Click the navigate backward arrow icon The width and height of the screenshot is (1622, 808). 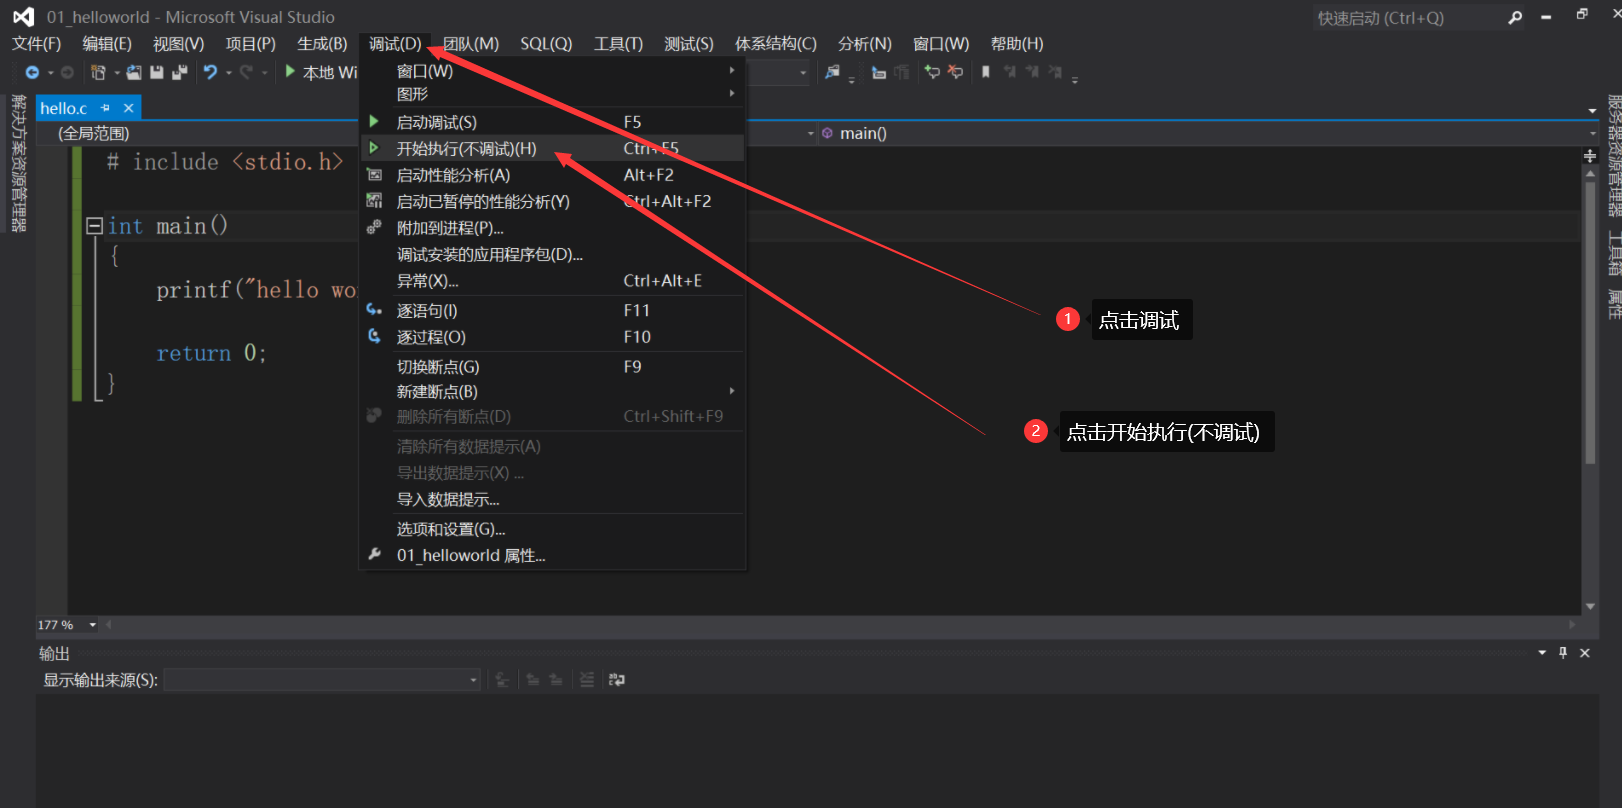[x=32, y=72]
